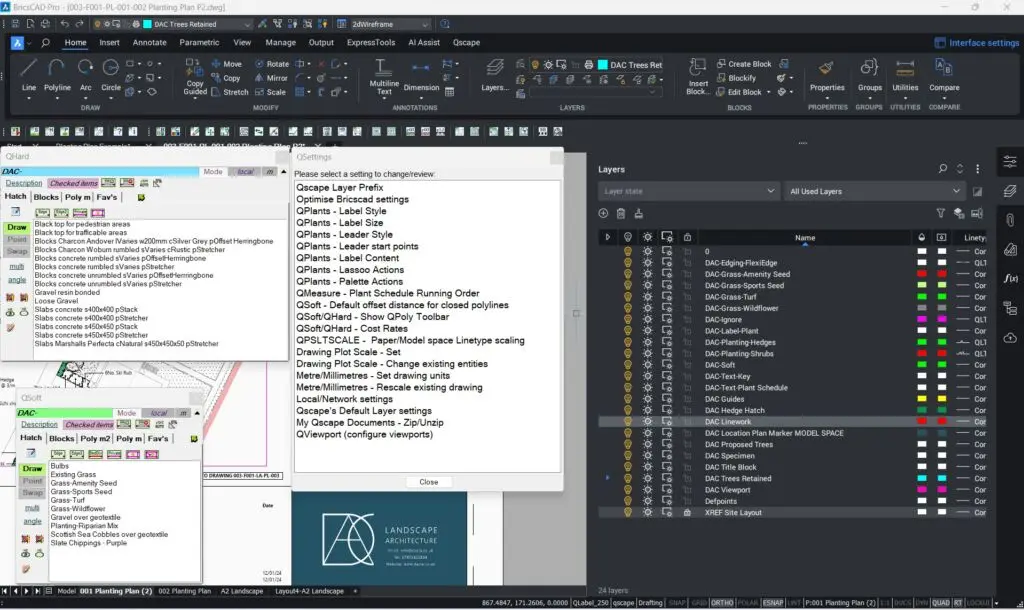This screenshot has height=610, width=1024.
Task: Select the Line drawing tool
Action: (x=29, y=74)
